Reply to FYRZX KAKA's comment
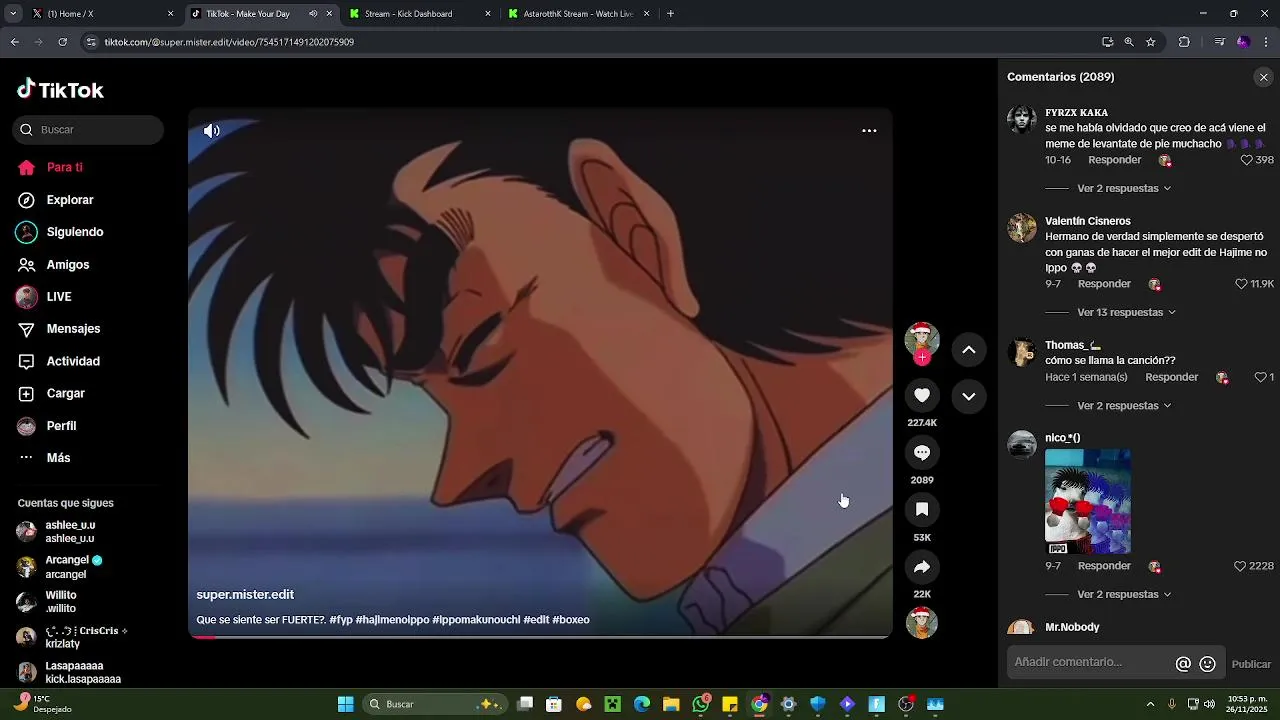 pos(1114,160)
